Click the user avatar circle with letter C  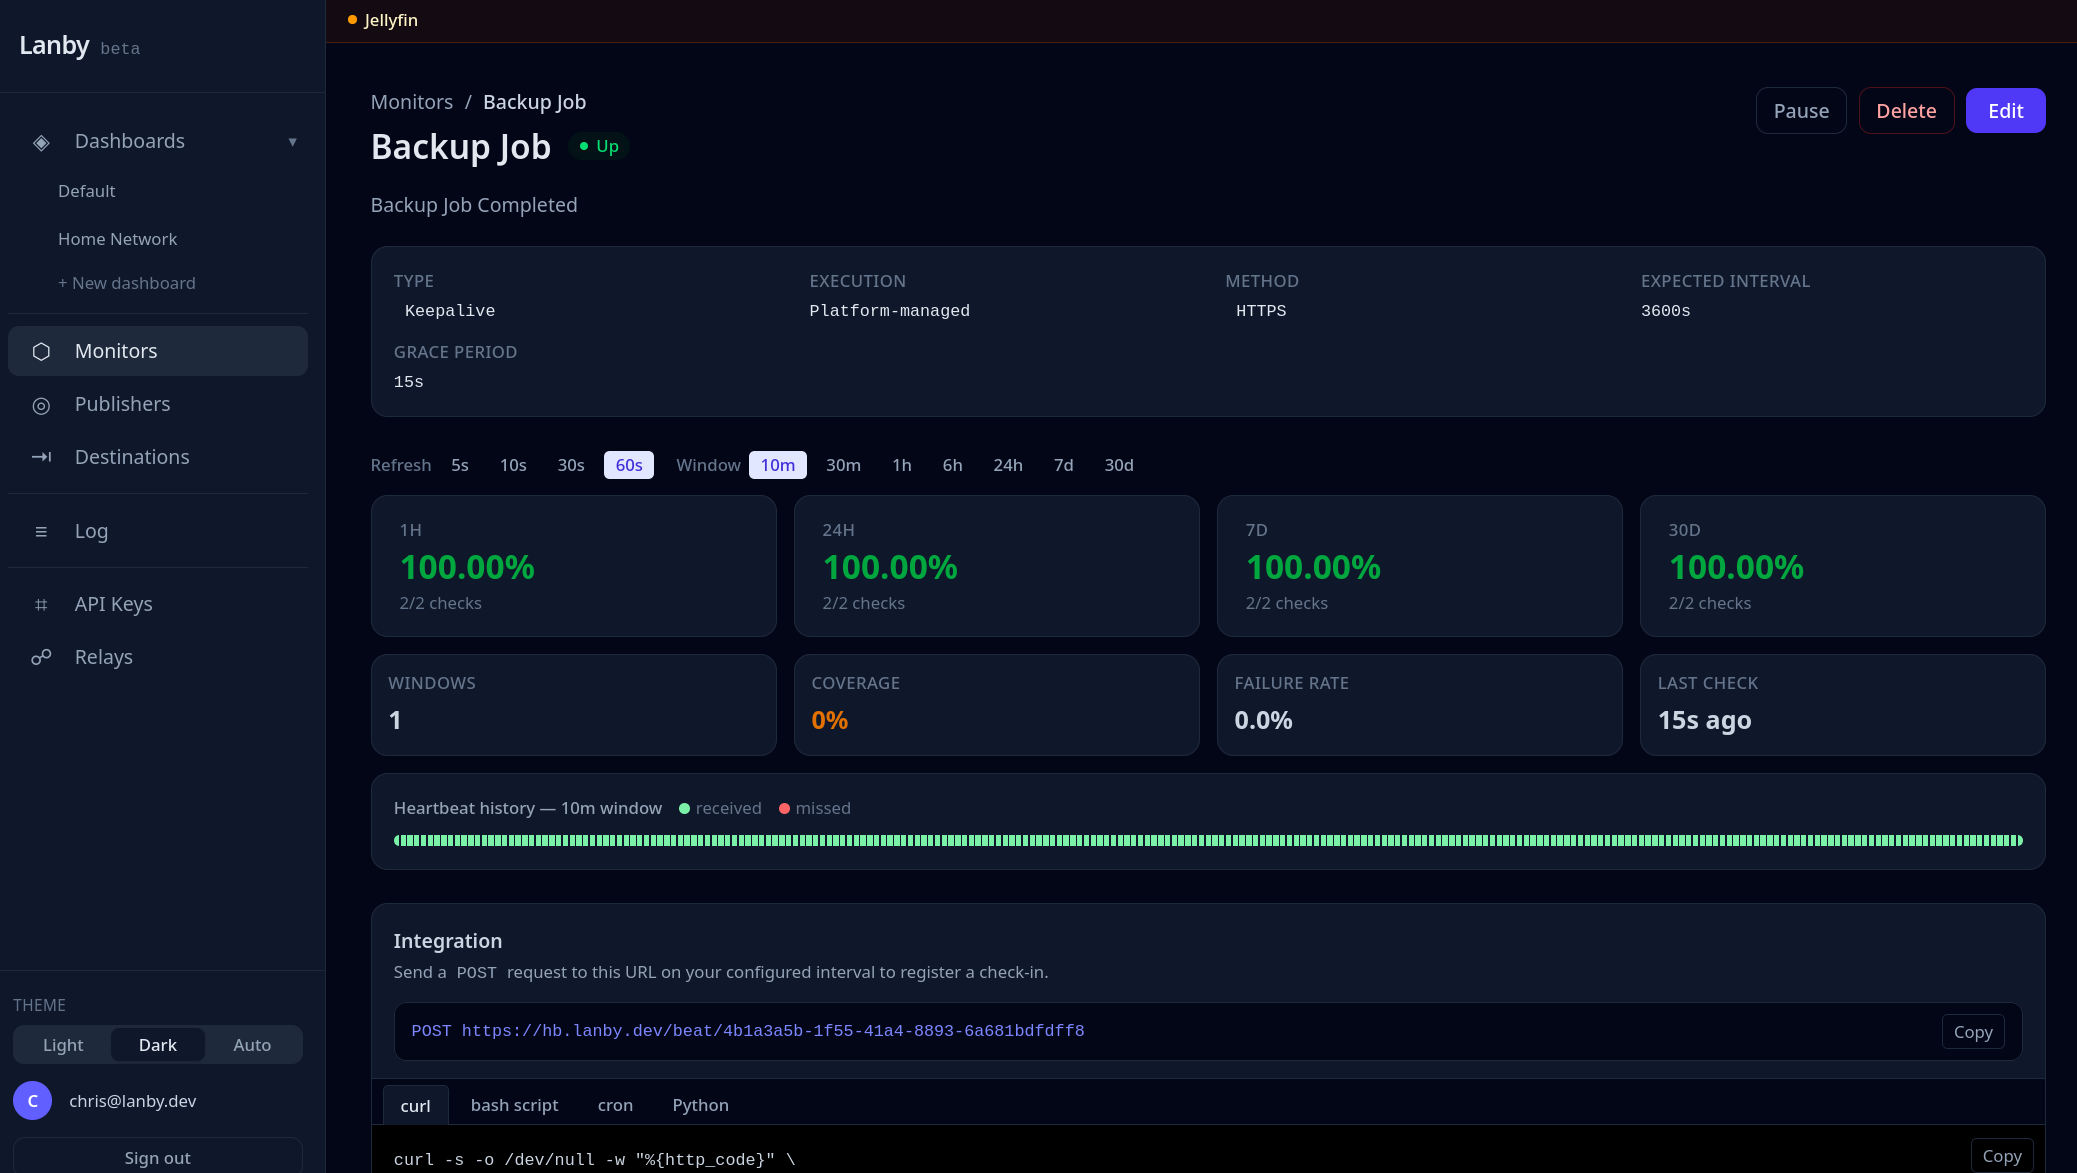click(33, 1101)
